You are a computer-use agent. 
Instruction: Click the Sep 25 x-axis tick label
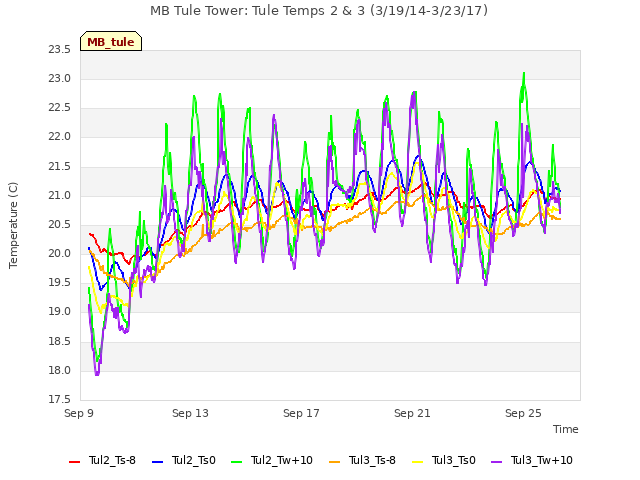523,413
